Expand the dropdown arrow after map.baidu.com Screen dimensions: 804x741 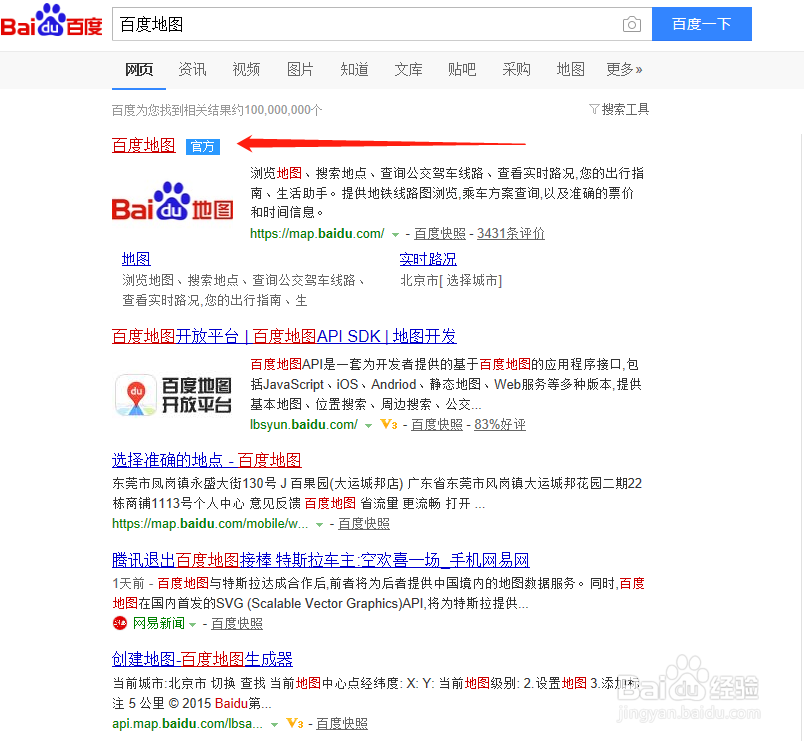point(394,234)
